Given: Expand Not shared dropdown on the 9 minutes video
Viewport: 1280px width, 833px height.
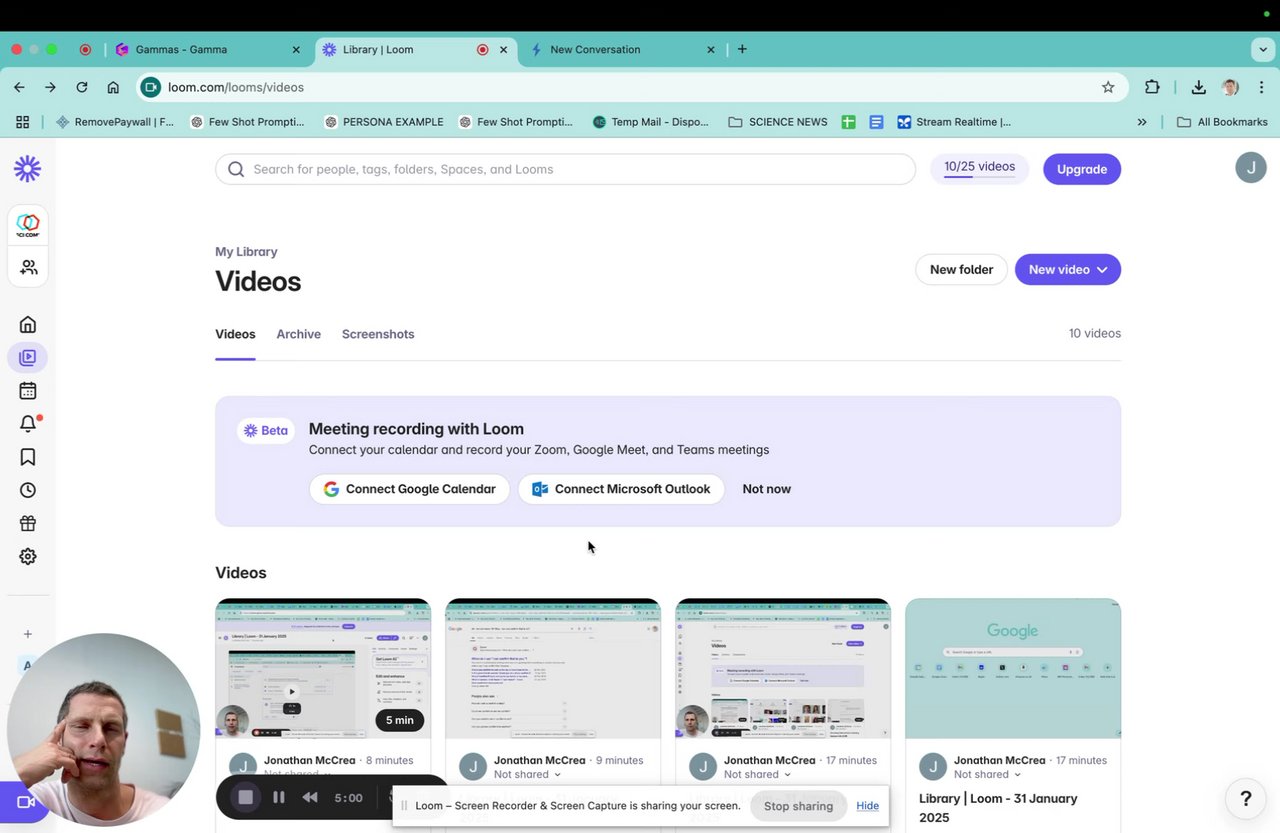Looking at the screenshot, I should [x=527, y=774].
